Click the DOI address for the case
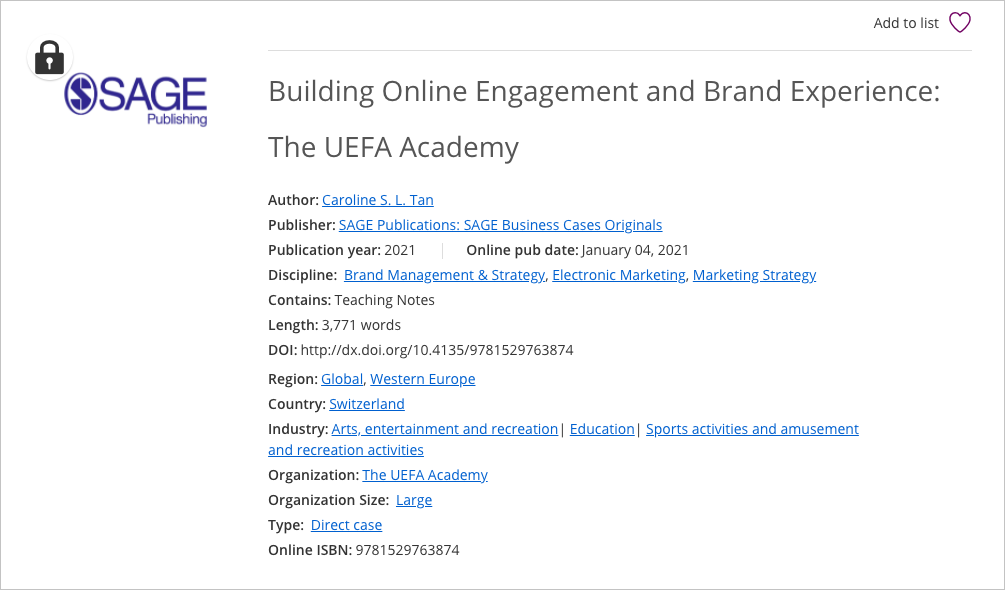1005x590 pixels. [438, 349]
